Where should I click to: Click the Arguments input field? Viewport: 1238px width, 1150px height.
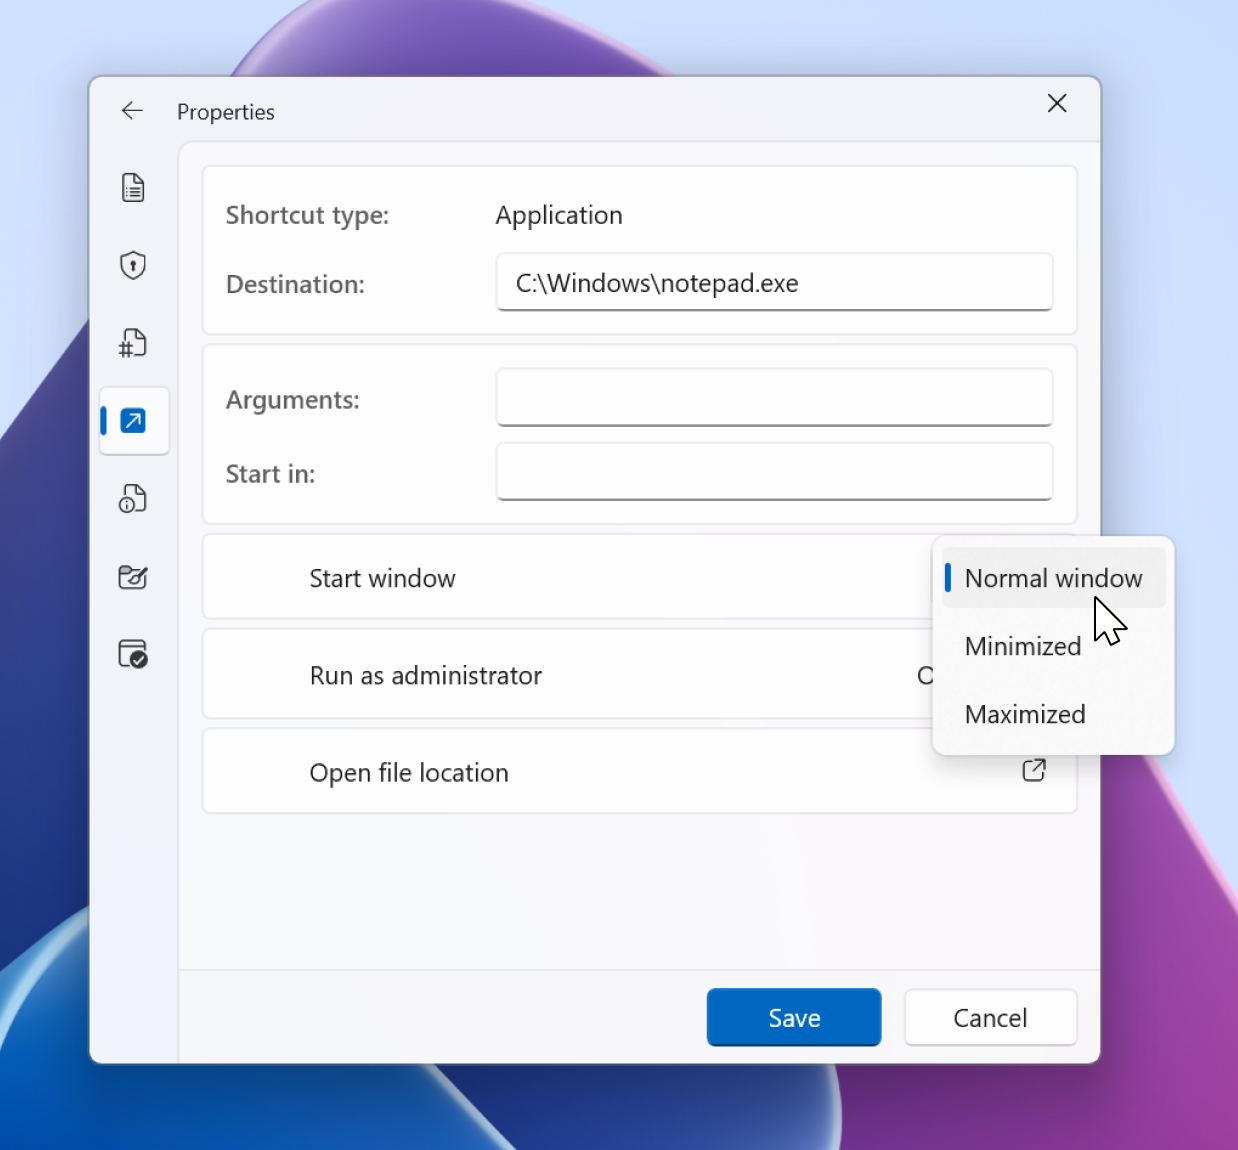coord(774,397)
